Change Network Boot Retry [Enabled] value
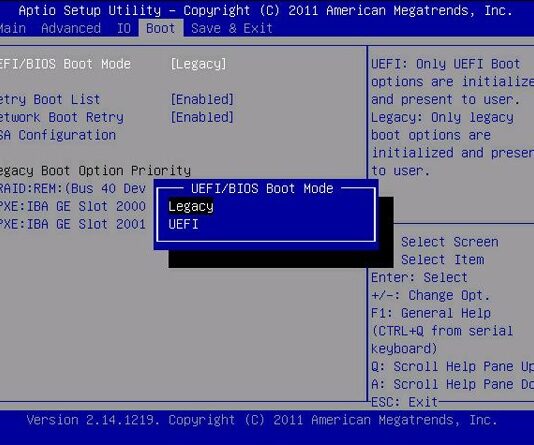This screenshot has height=445, width=534. tap(202, 117)
